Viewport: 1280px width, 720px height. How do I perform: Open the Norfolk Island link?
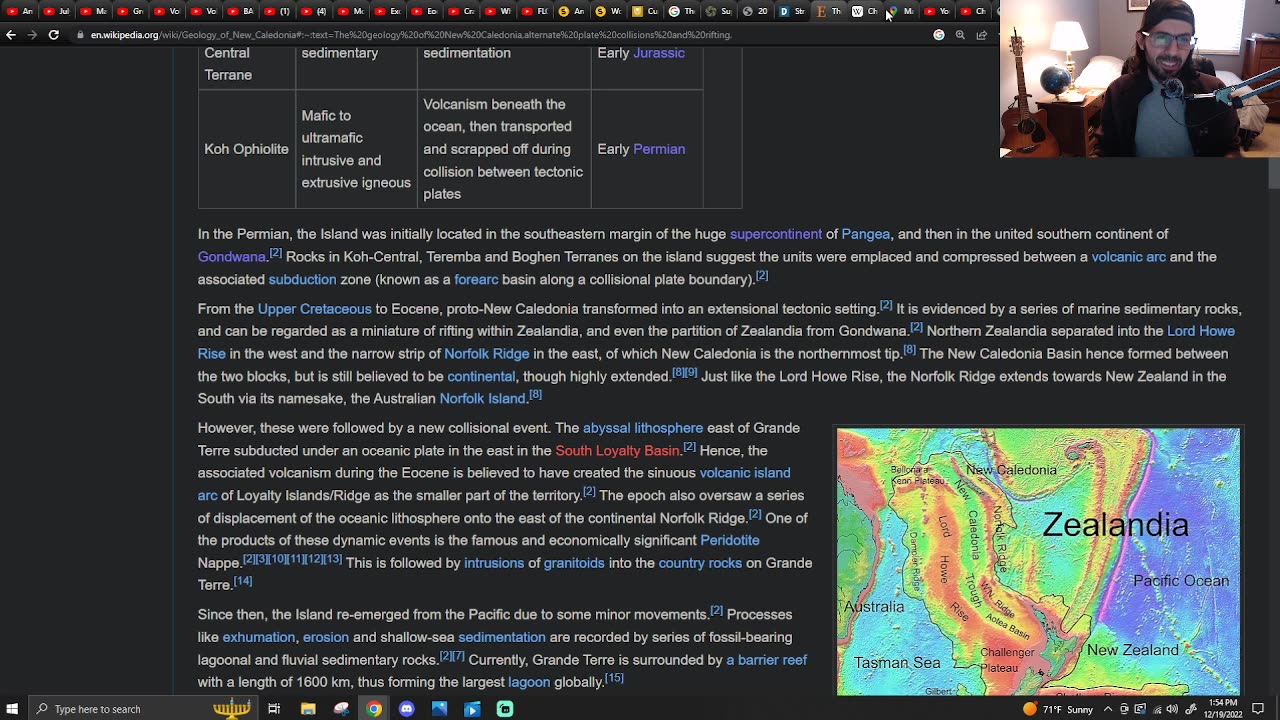(482, 399)
